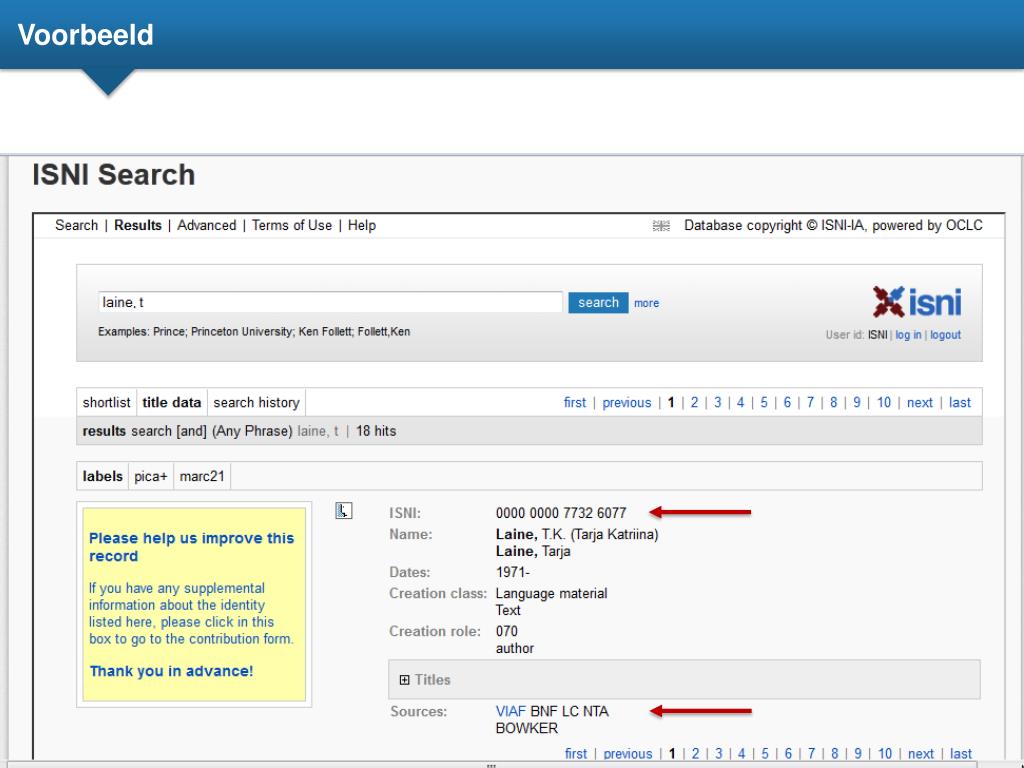Screen dimensions: 1024x768
Task: Go to top pagination page 3
Action: point(717,402)
